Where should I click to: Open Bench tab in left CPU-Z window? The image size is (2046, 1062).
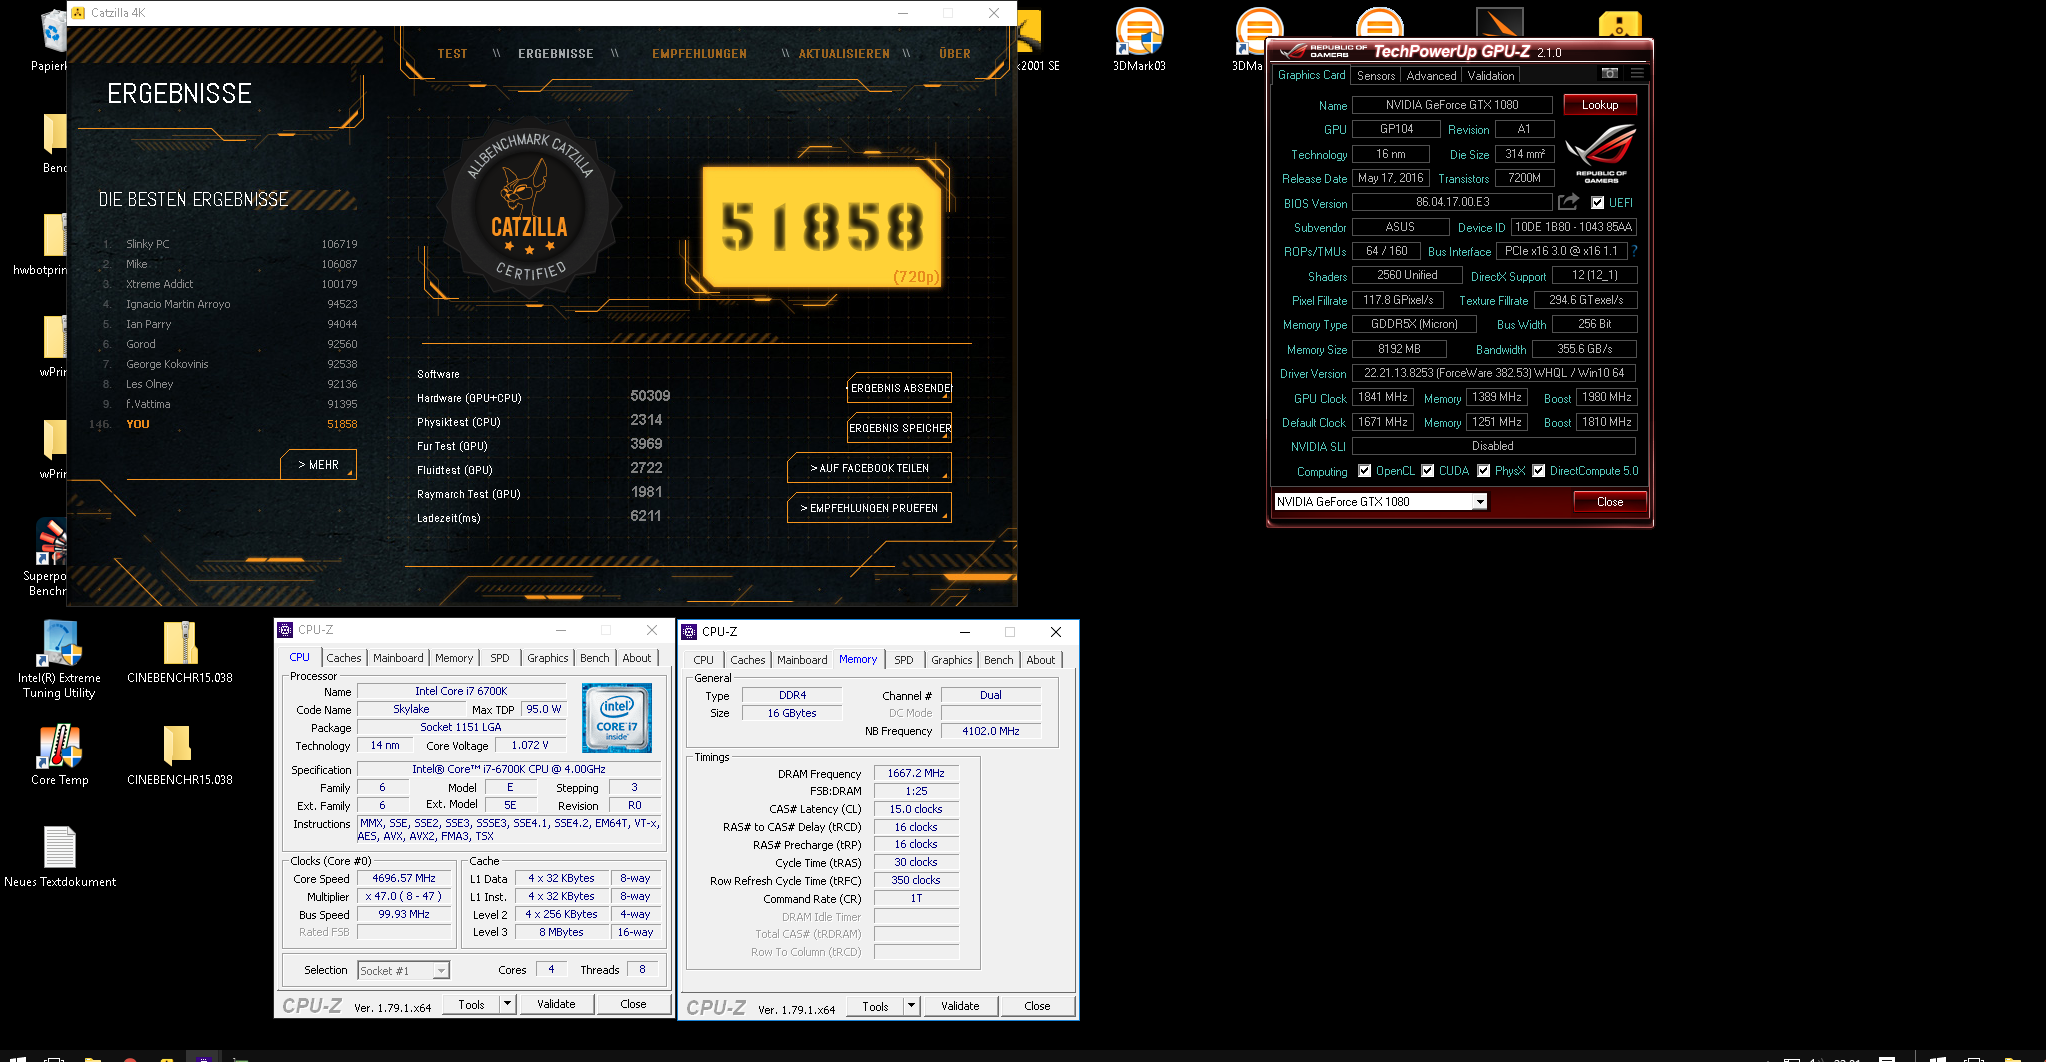595,658
